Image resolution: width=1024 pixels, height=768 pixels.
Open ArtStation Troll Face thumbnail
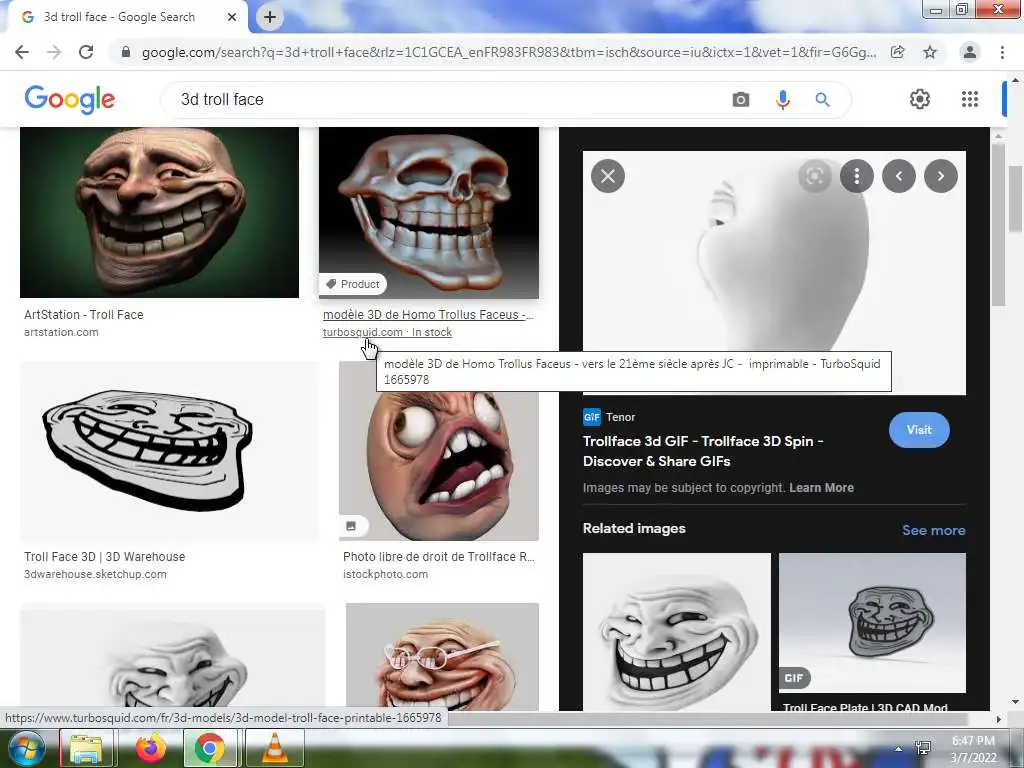(159, 212)
